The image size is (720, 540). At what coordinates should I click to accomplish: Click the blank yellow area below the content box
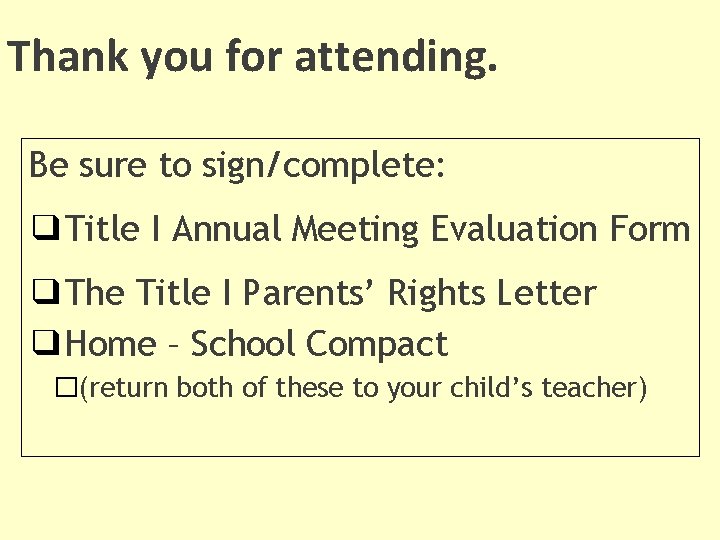(360, 500)
